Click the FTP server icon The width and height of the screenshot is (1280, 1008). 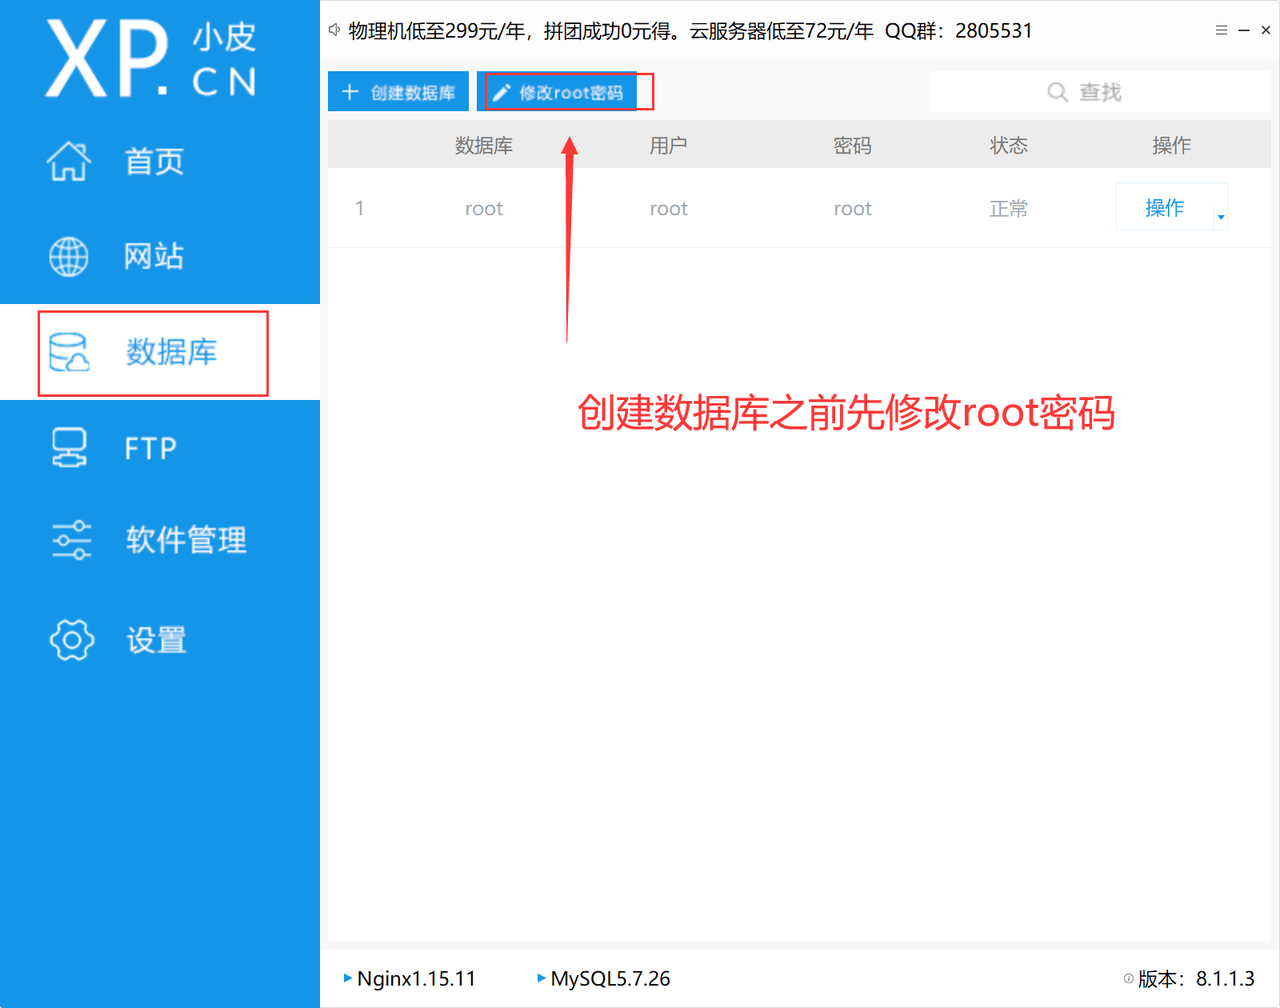pos(69,447)
